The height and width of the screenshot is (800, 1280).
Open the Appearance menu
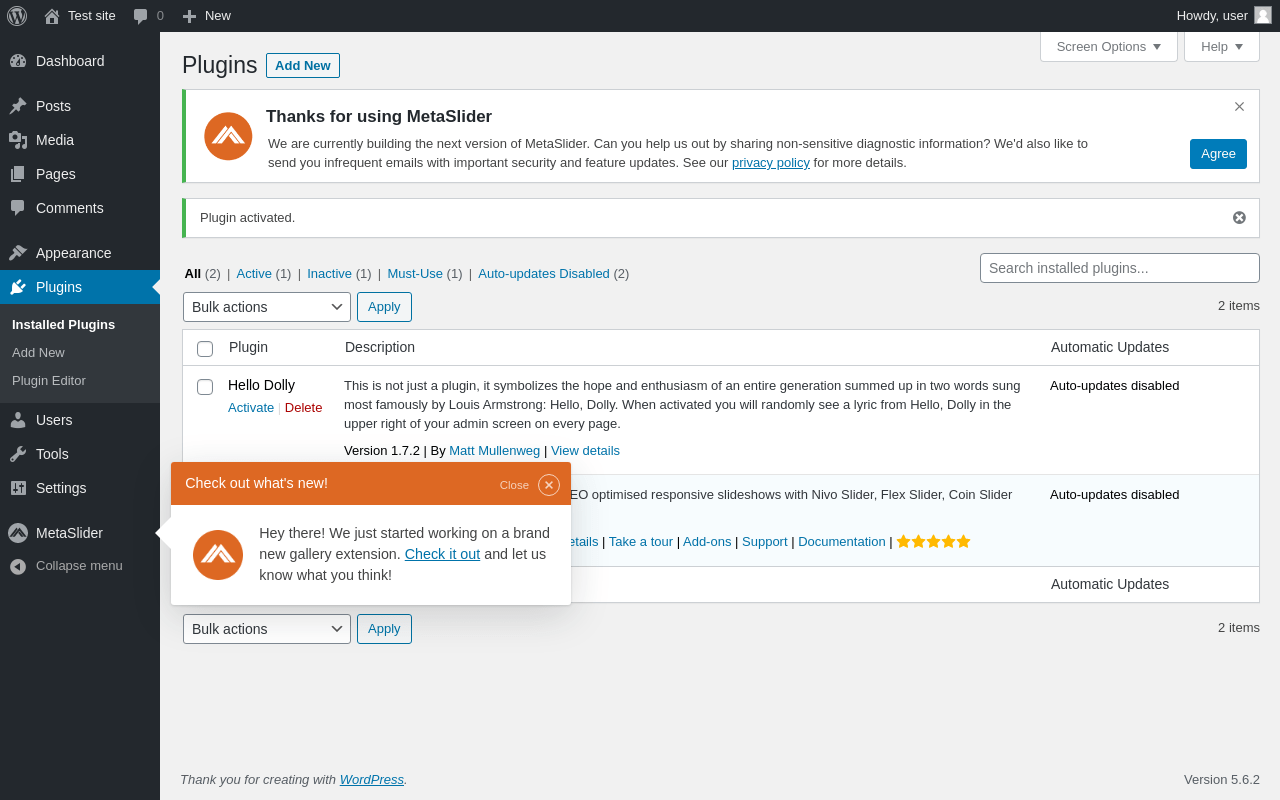coord(80,253)
